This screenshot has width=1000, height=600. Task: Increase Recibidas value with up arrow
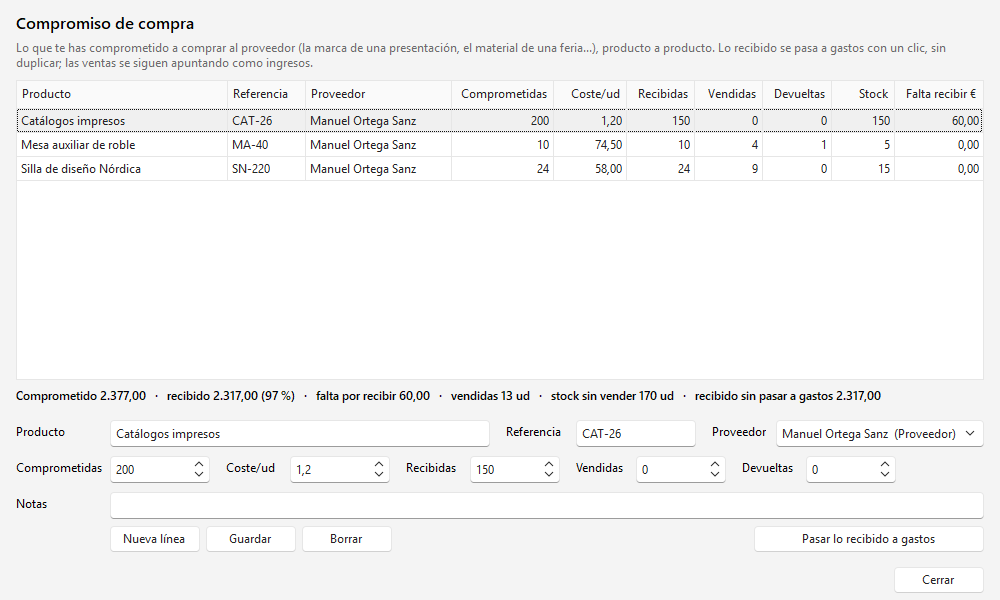pos(549,464)
